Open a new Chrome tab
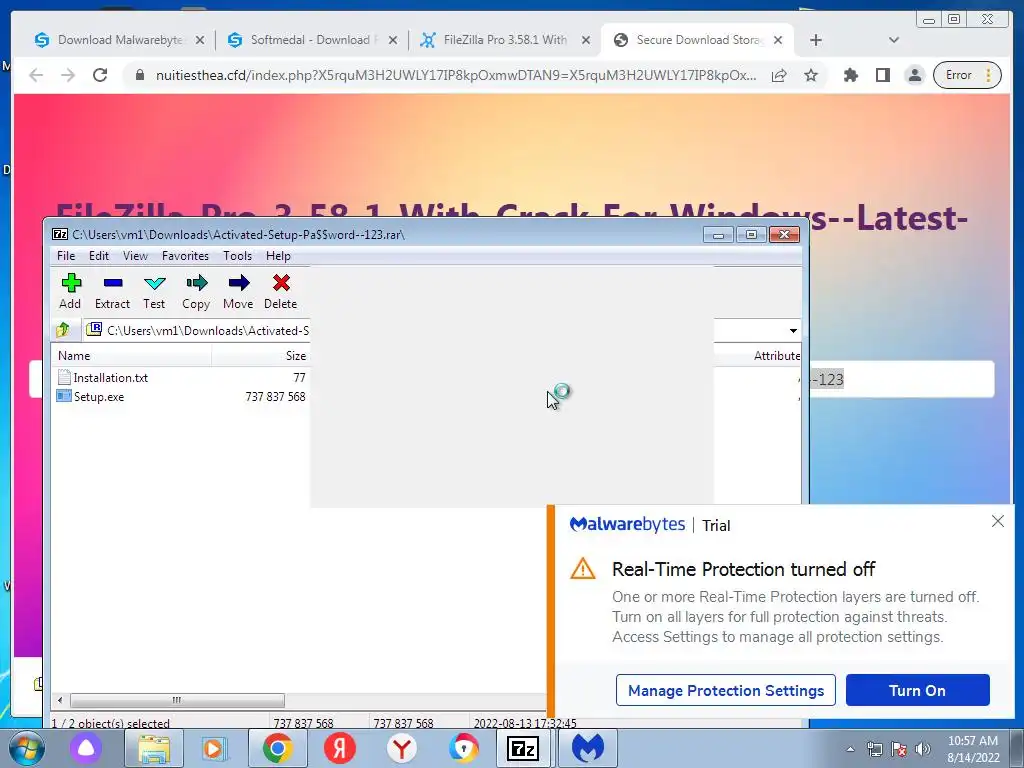This screenshot has height=768, width=1024. [816, 40]
